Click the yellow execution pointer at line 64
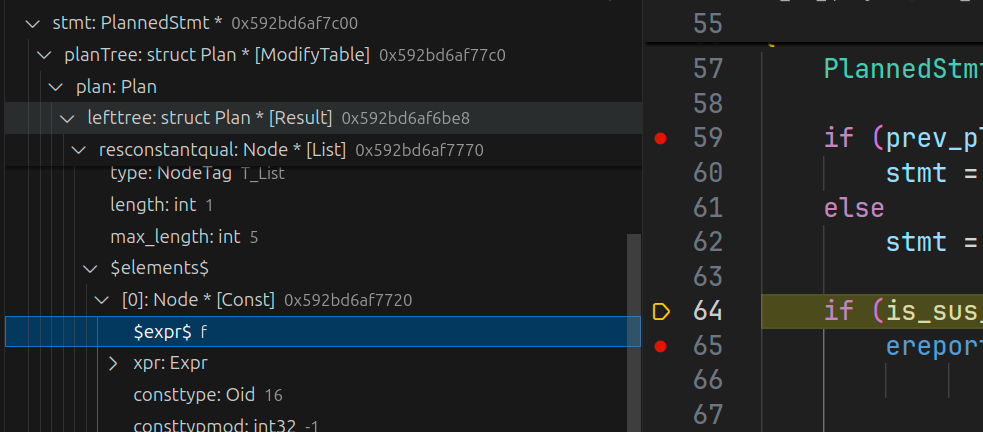 (660, 312)
